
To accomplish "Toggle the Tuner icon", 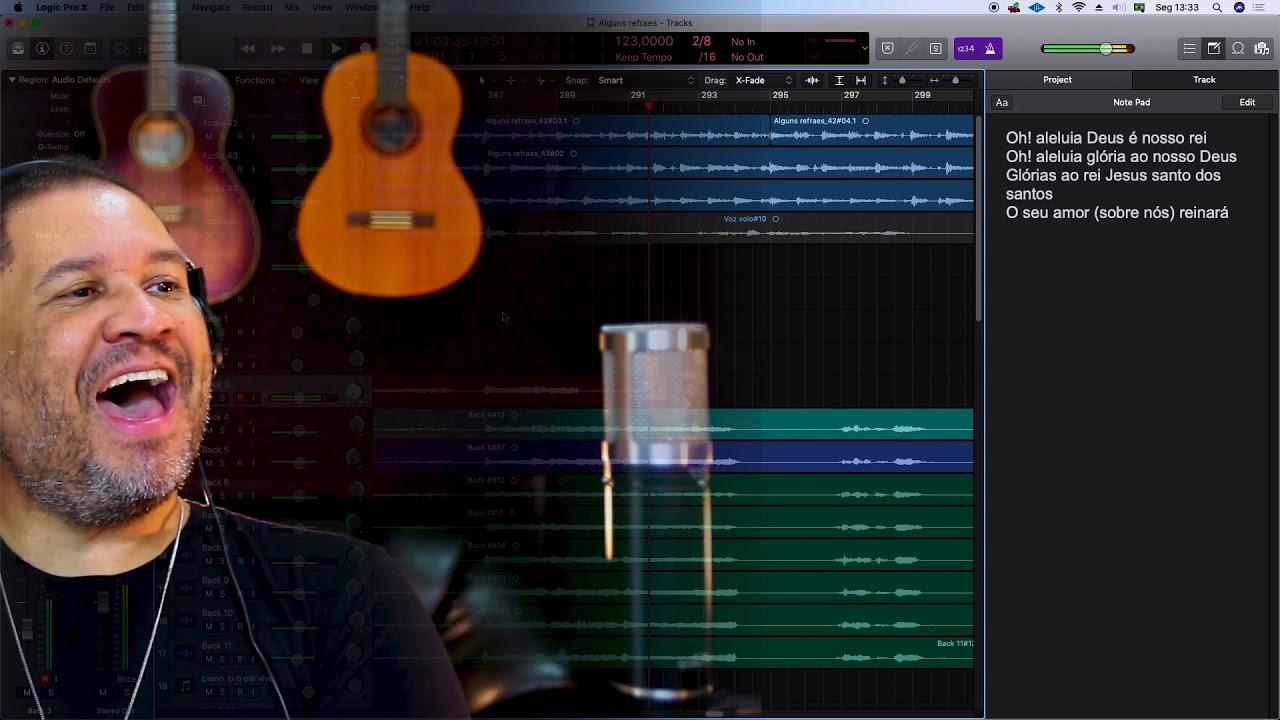I will (911, 48).
